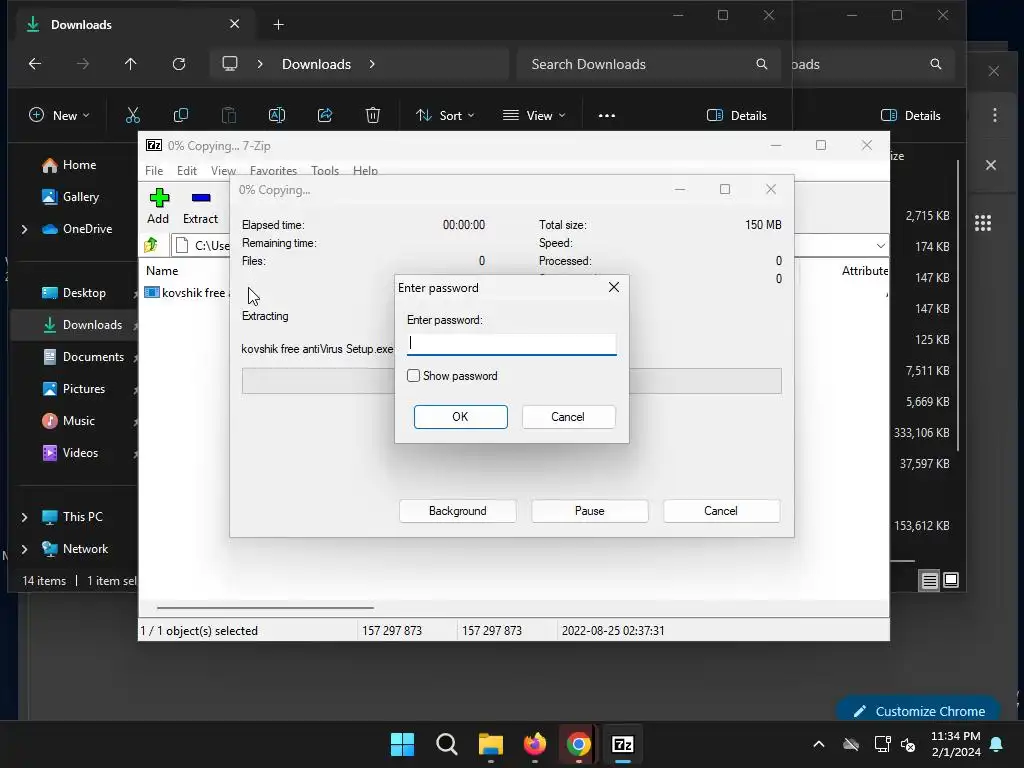Cancel the Enter password dialog
Screen dimensions: 1024x768
pyautogui.click(x=568, y=417)
